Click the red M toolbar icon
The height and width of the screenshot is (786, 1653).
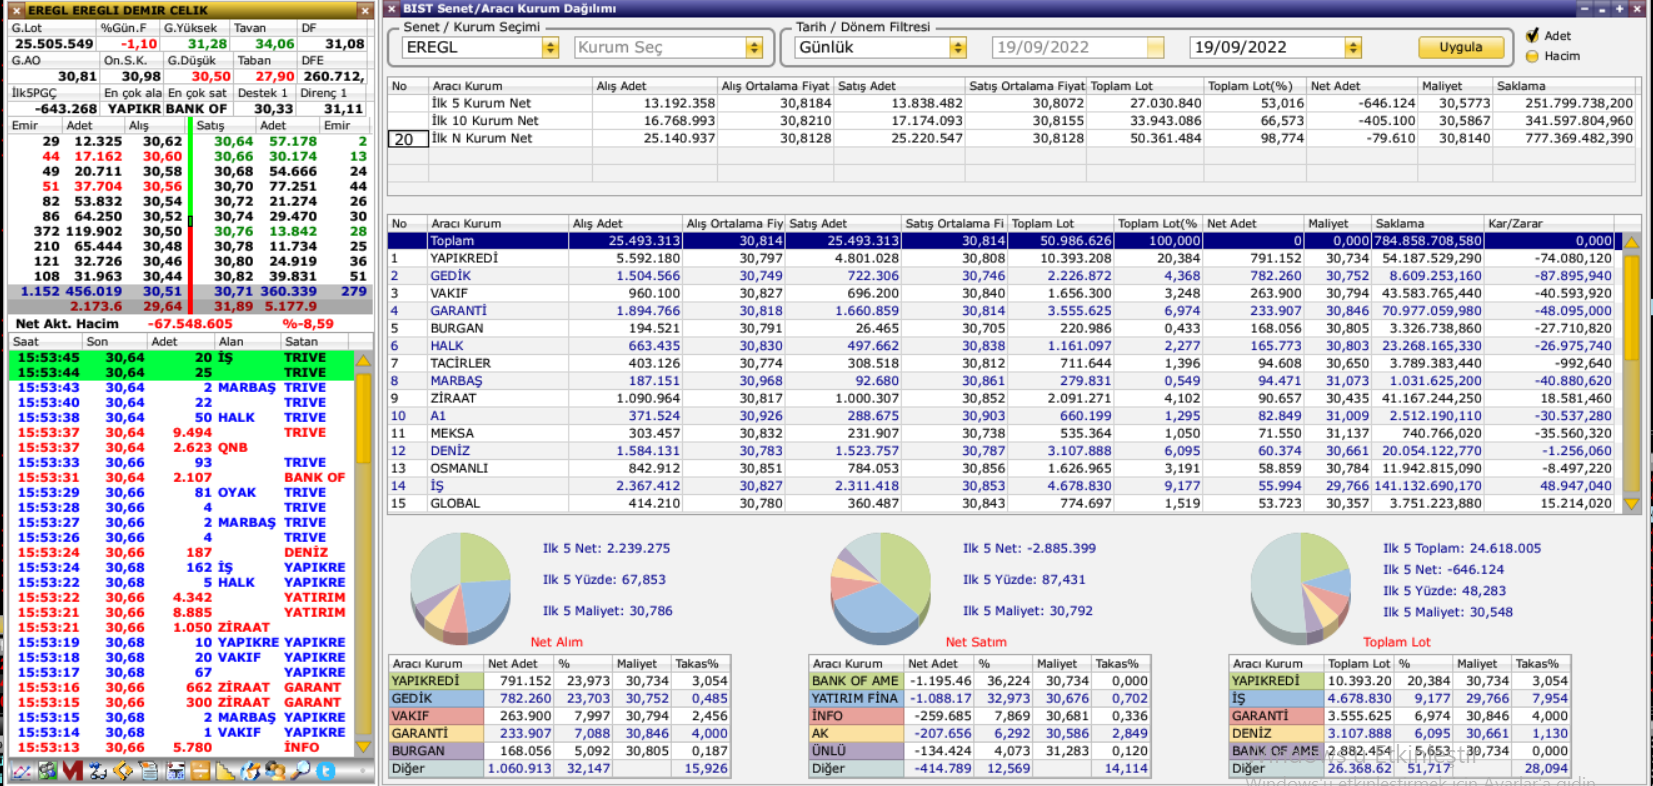pos(72,771)
